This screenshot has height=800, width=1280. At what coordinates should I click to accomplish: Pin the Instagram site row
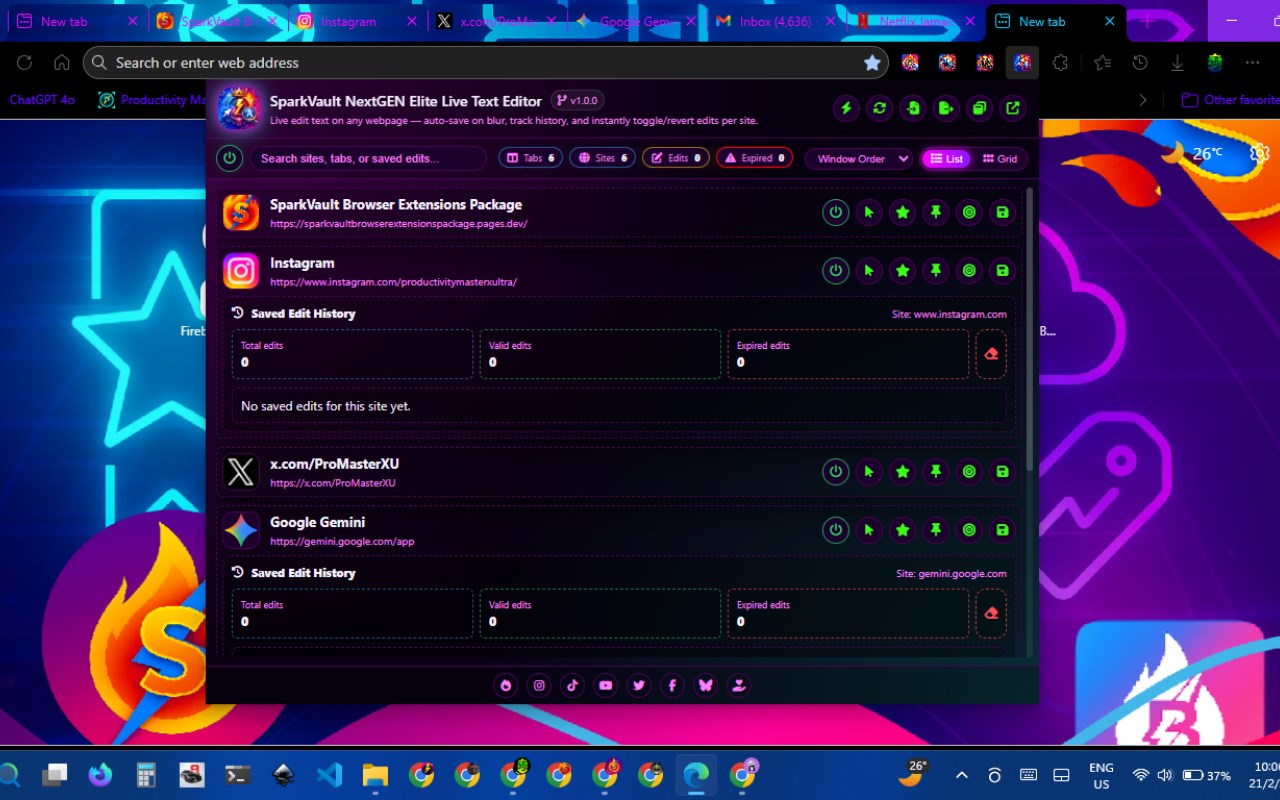coord(936,270)
